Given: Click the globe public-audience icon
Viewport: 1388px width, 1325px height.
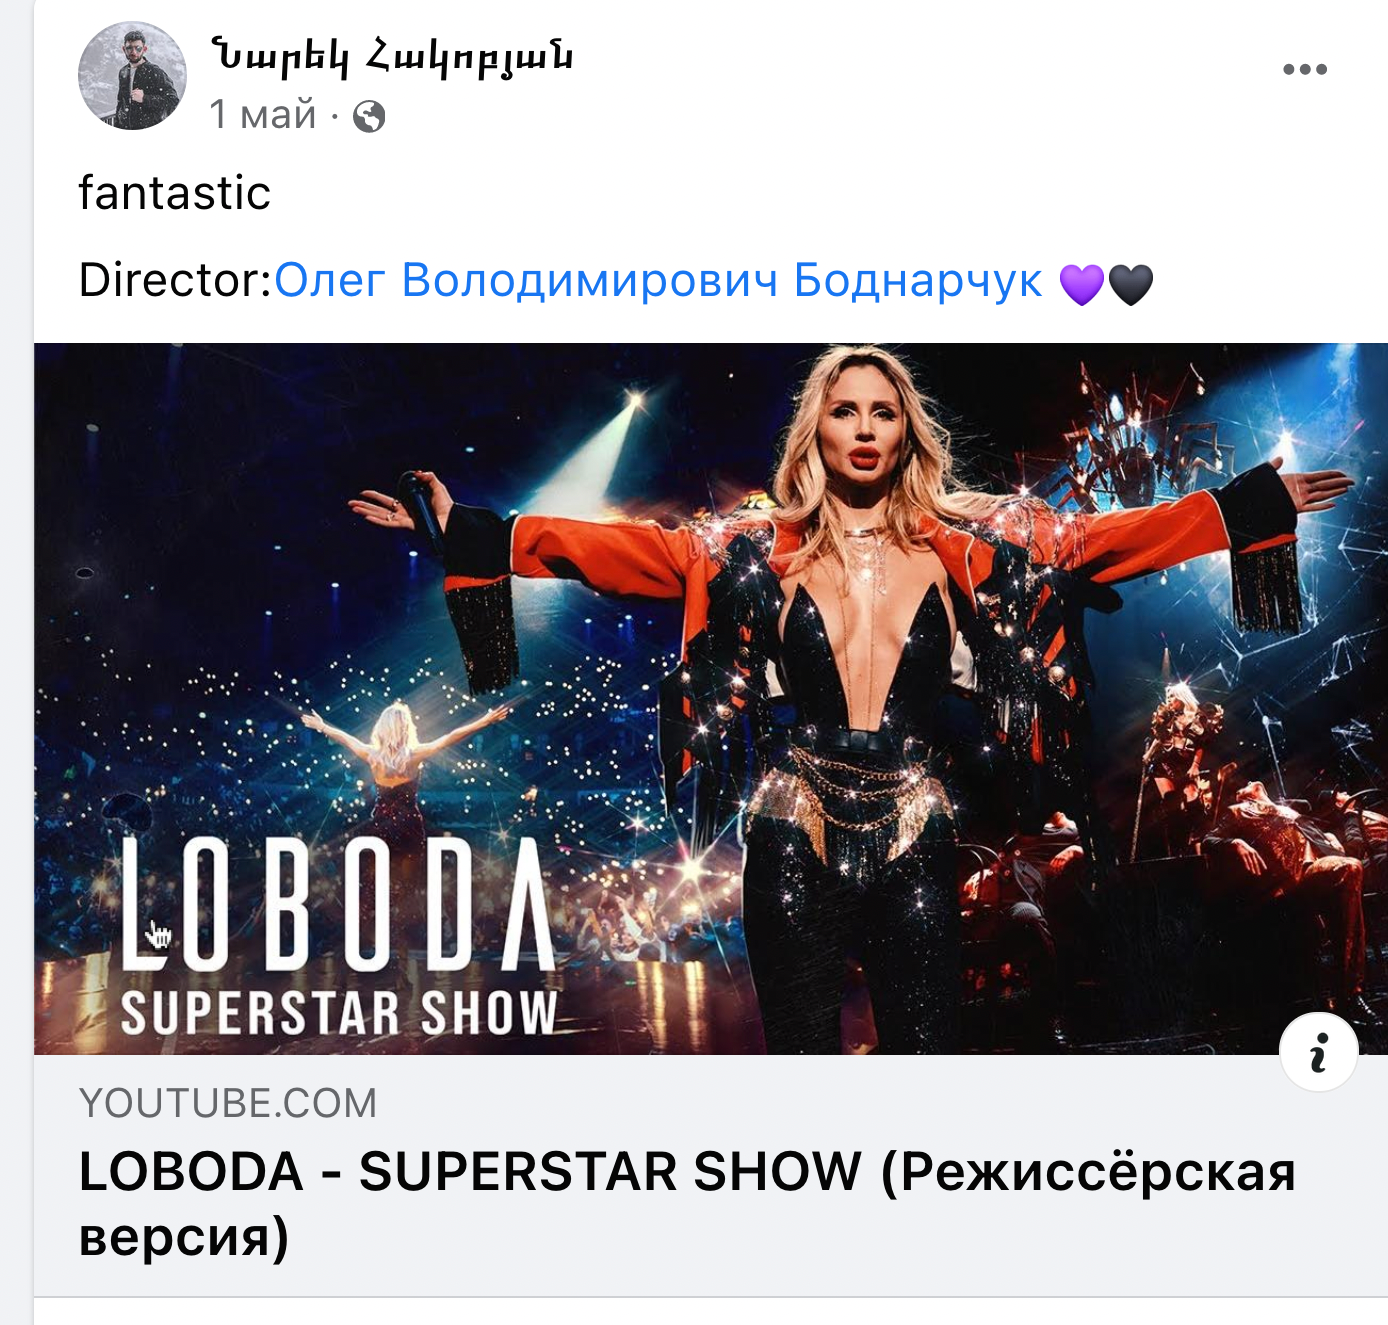Looking at the screenshot, I should click(x=369, y=117).
